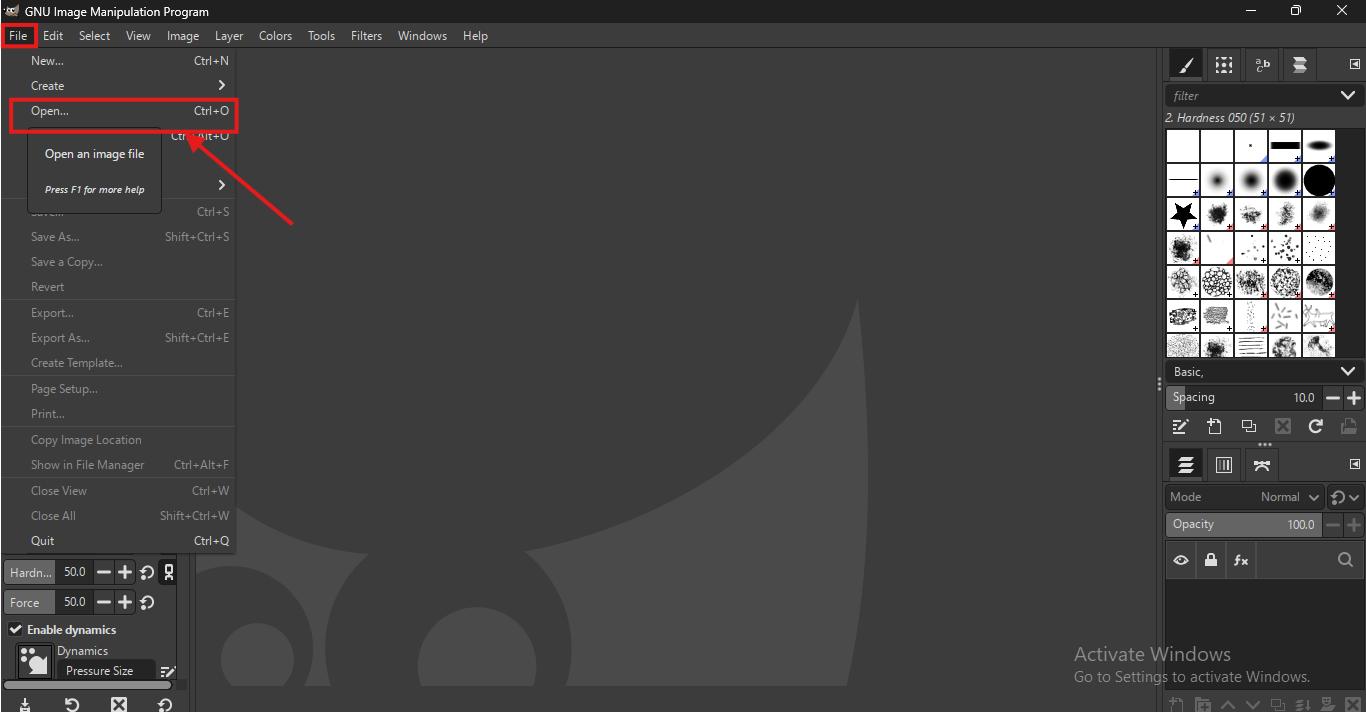Reset Hardness to default value
The image size is (1366, 712).
click(x=147, y=573)
